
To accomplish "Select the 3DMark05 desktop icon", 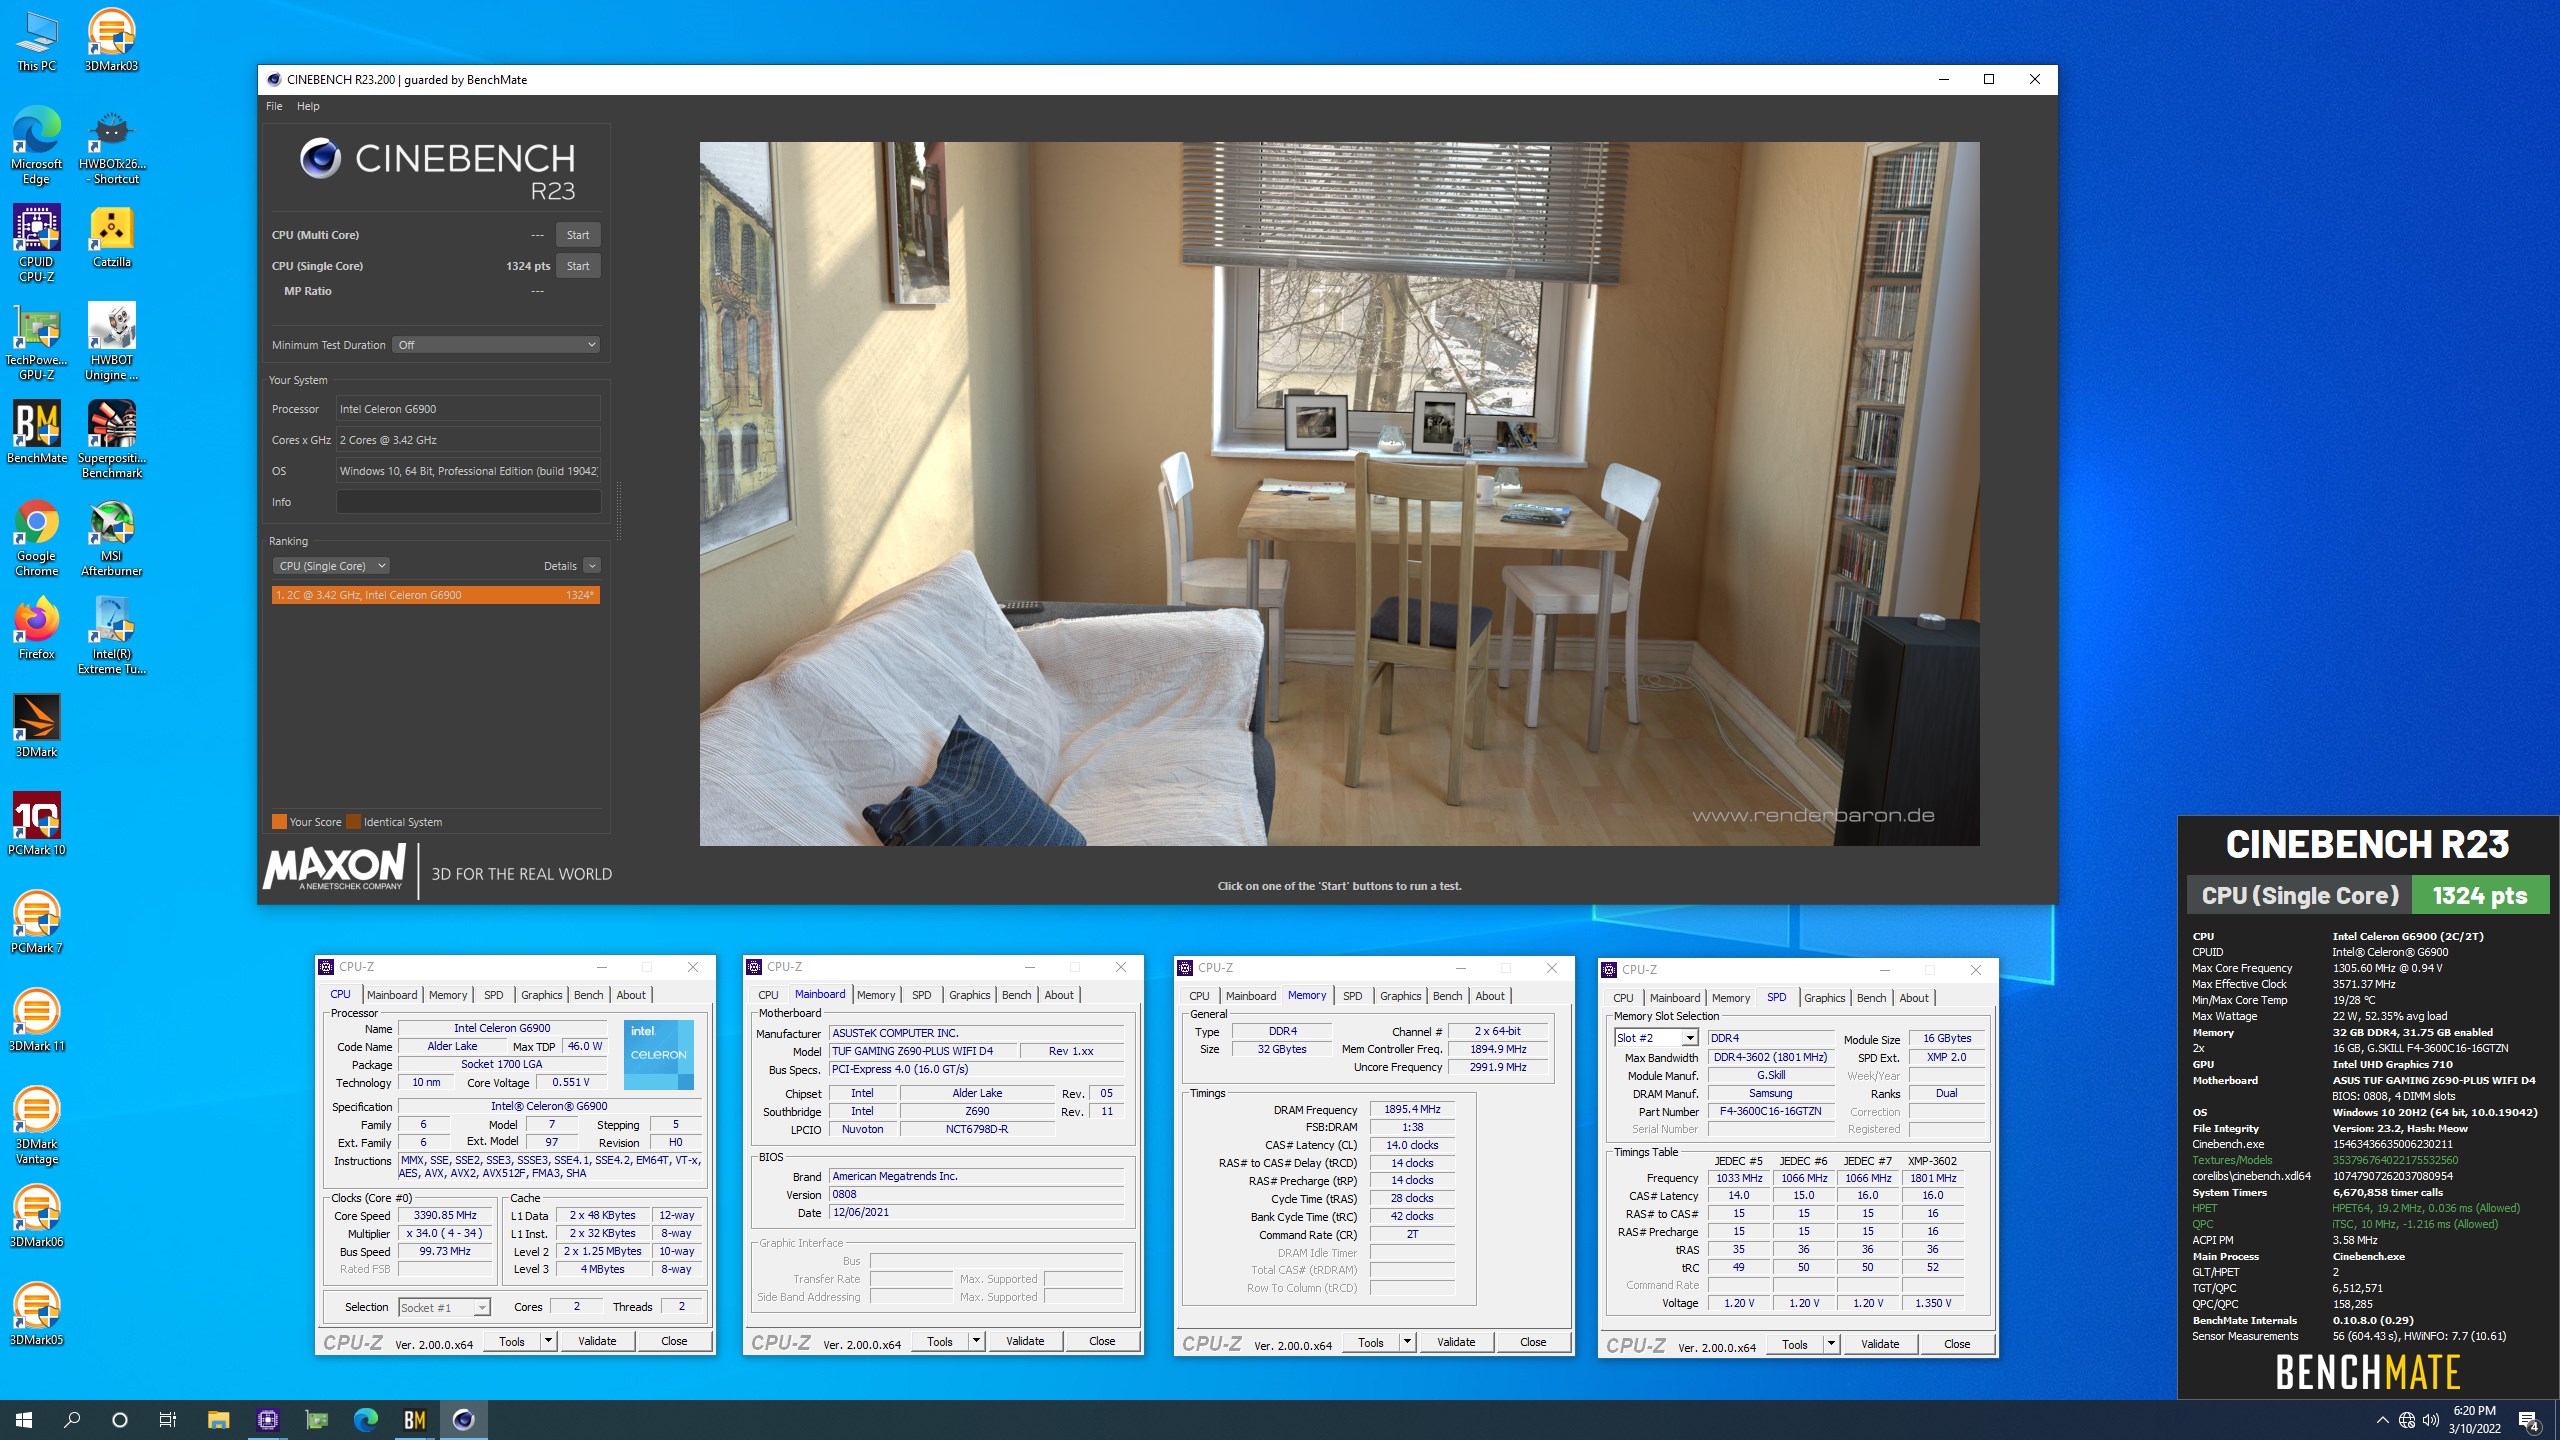I will click(x=36, y=1315).
